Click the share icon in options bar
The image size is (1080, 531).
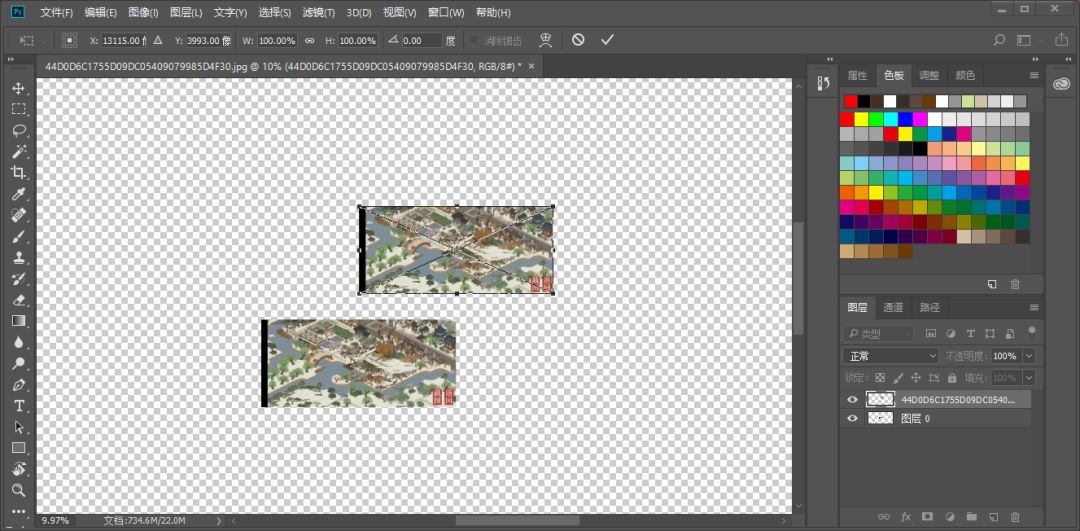point(1061,40)
